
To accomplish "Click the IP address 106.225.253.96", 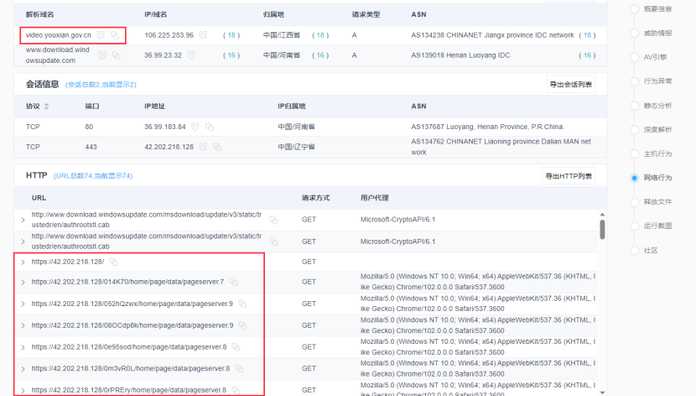I will (169, 35).
